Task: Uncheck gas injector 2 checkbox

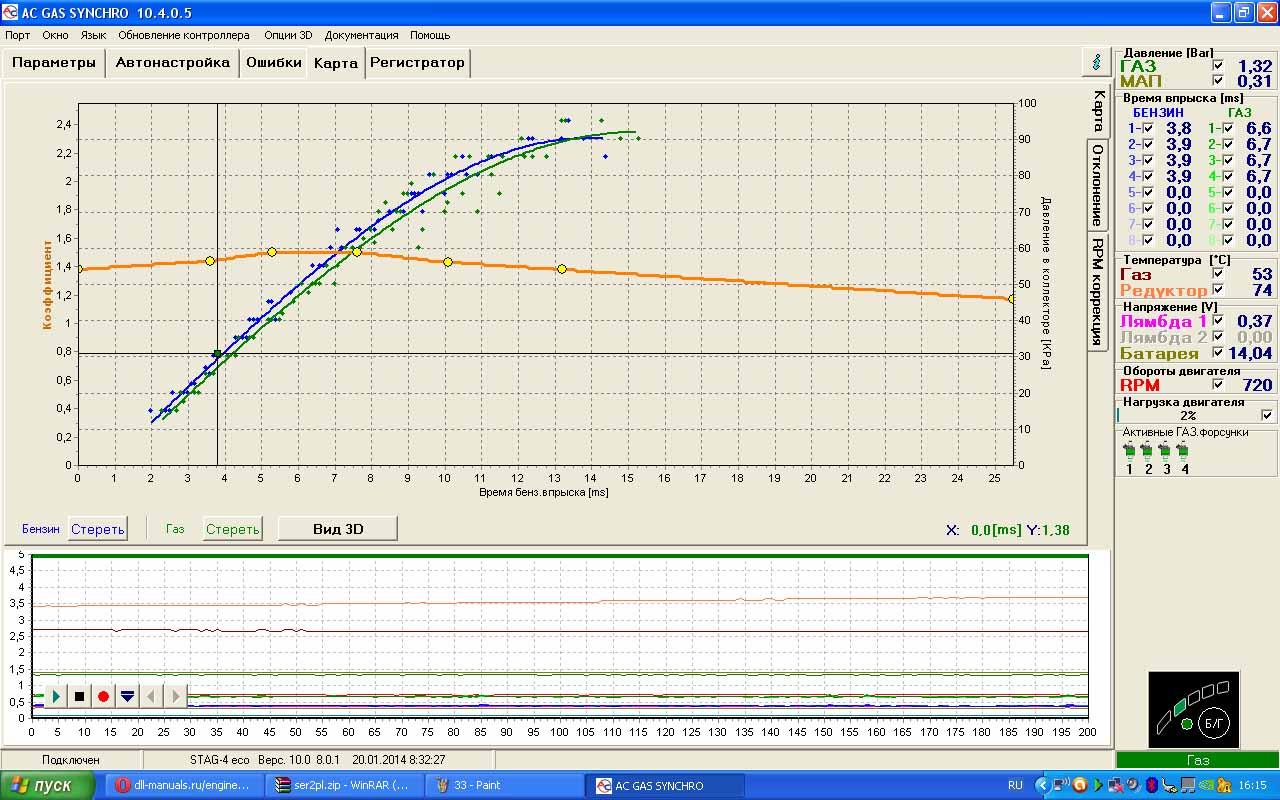Action: pos(1228,144)
